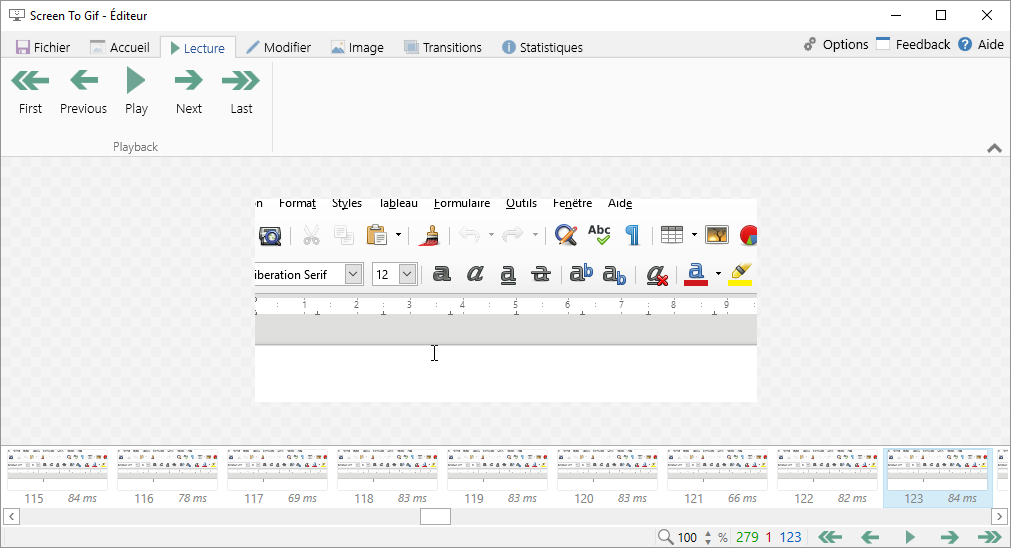Open the Options settings
Viewport: 1011px width, 548px height.
tap(836, 44)
